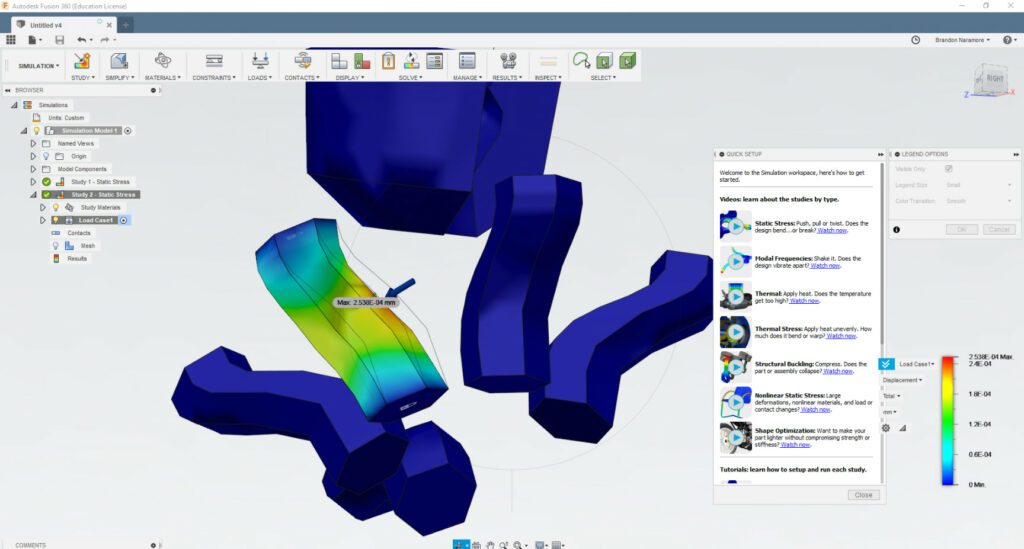Click the Structural Loads icon
The image size is (1024, 549).
click(x=260, y=61)
